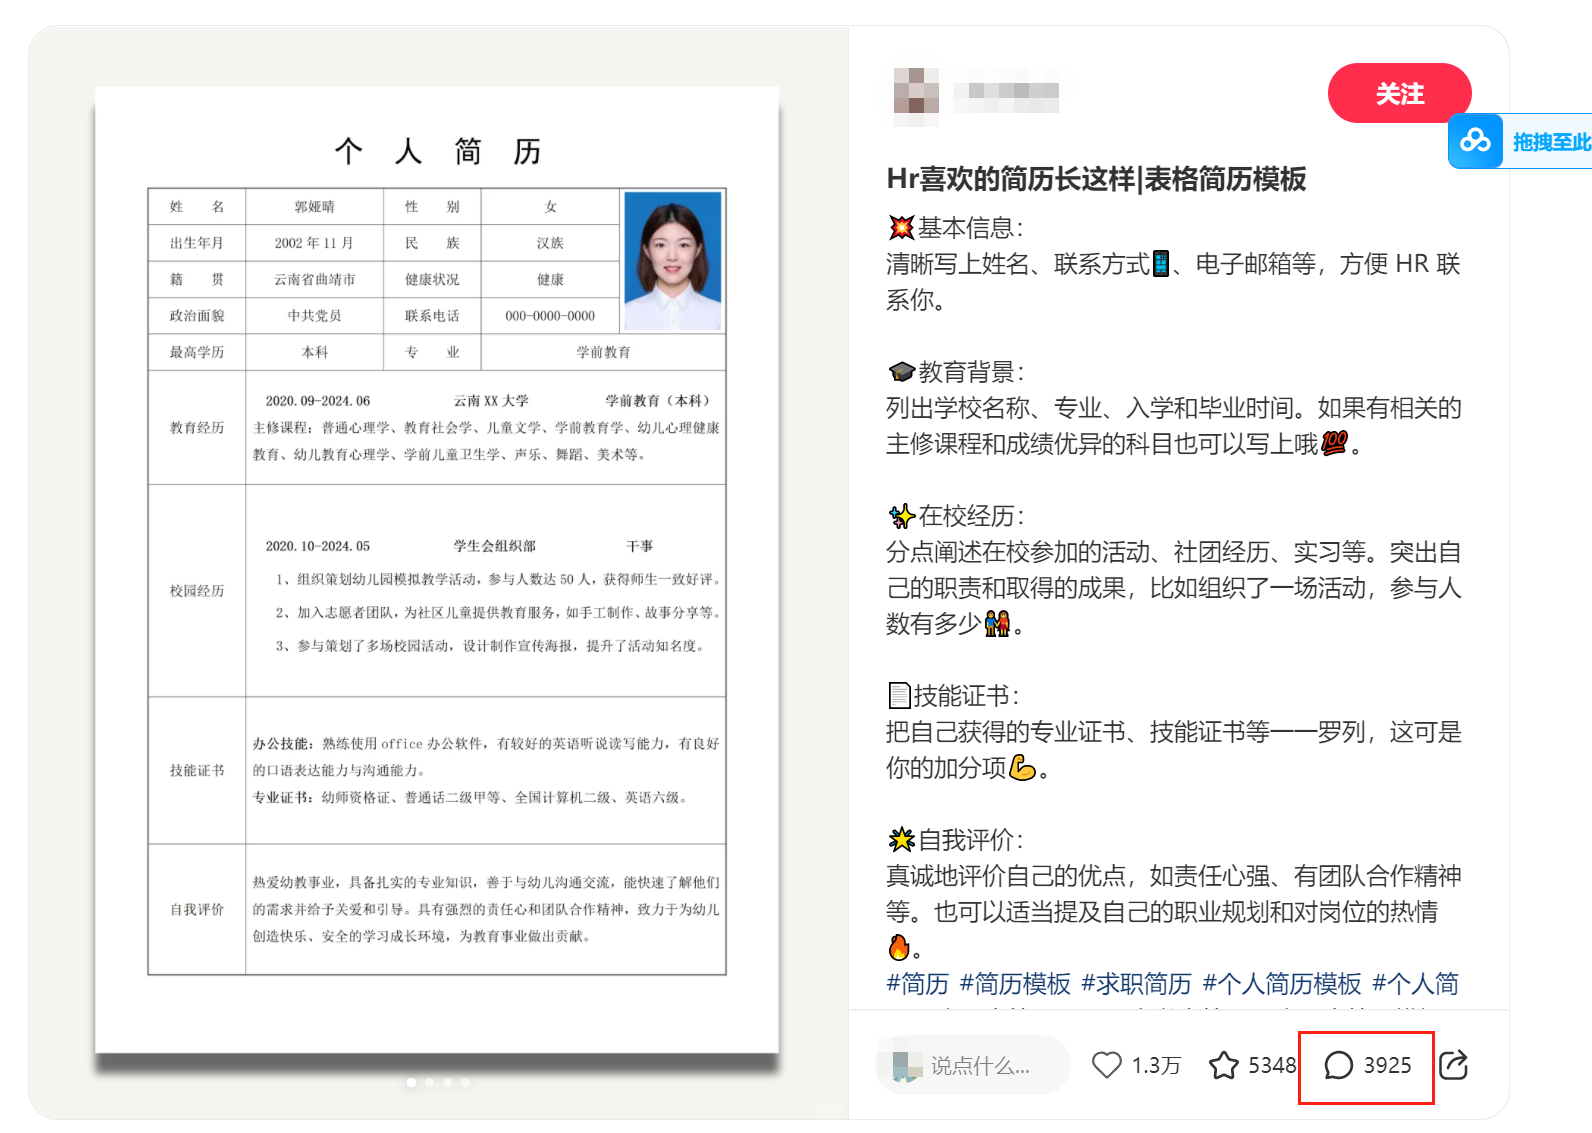
Task: Click the 5348 favorites count
Action: click(1272, 1066)
